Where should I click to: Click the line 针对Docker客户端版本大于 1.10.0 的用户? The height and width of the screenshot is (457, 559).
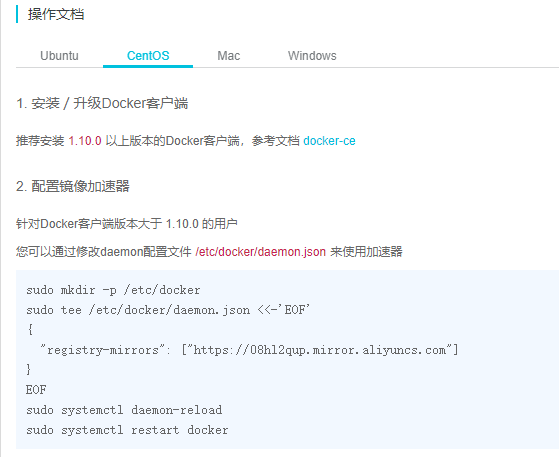click(127, 224)
